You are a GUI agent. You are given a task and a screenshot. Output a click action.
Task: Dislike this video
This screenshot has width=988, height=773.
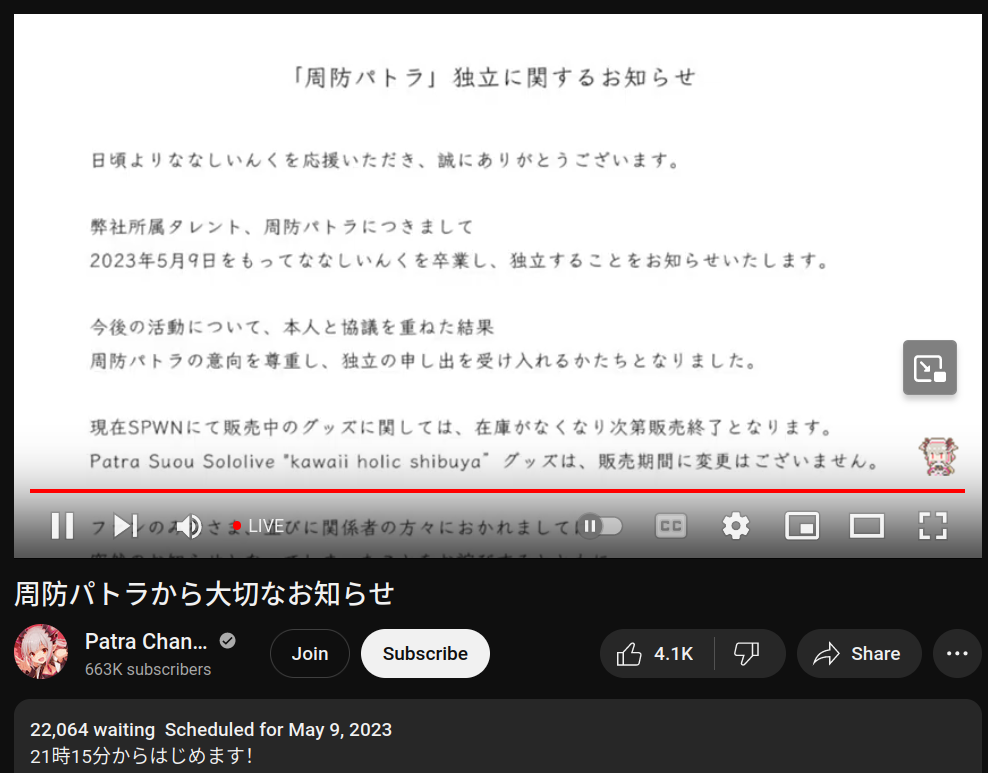pos(747,653)
